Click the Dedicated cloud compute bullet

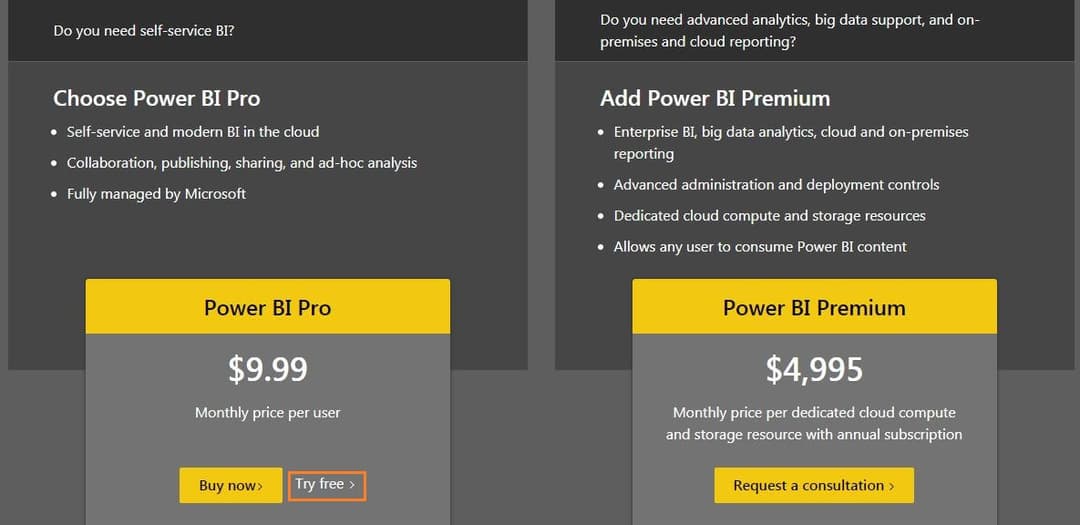point(769,215)
